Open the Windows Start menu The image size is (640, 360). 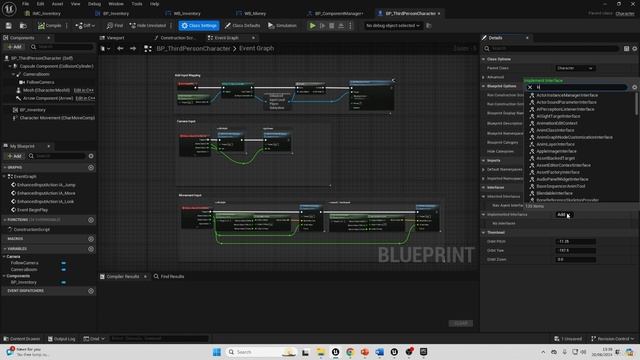click(x=217, y=352)
